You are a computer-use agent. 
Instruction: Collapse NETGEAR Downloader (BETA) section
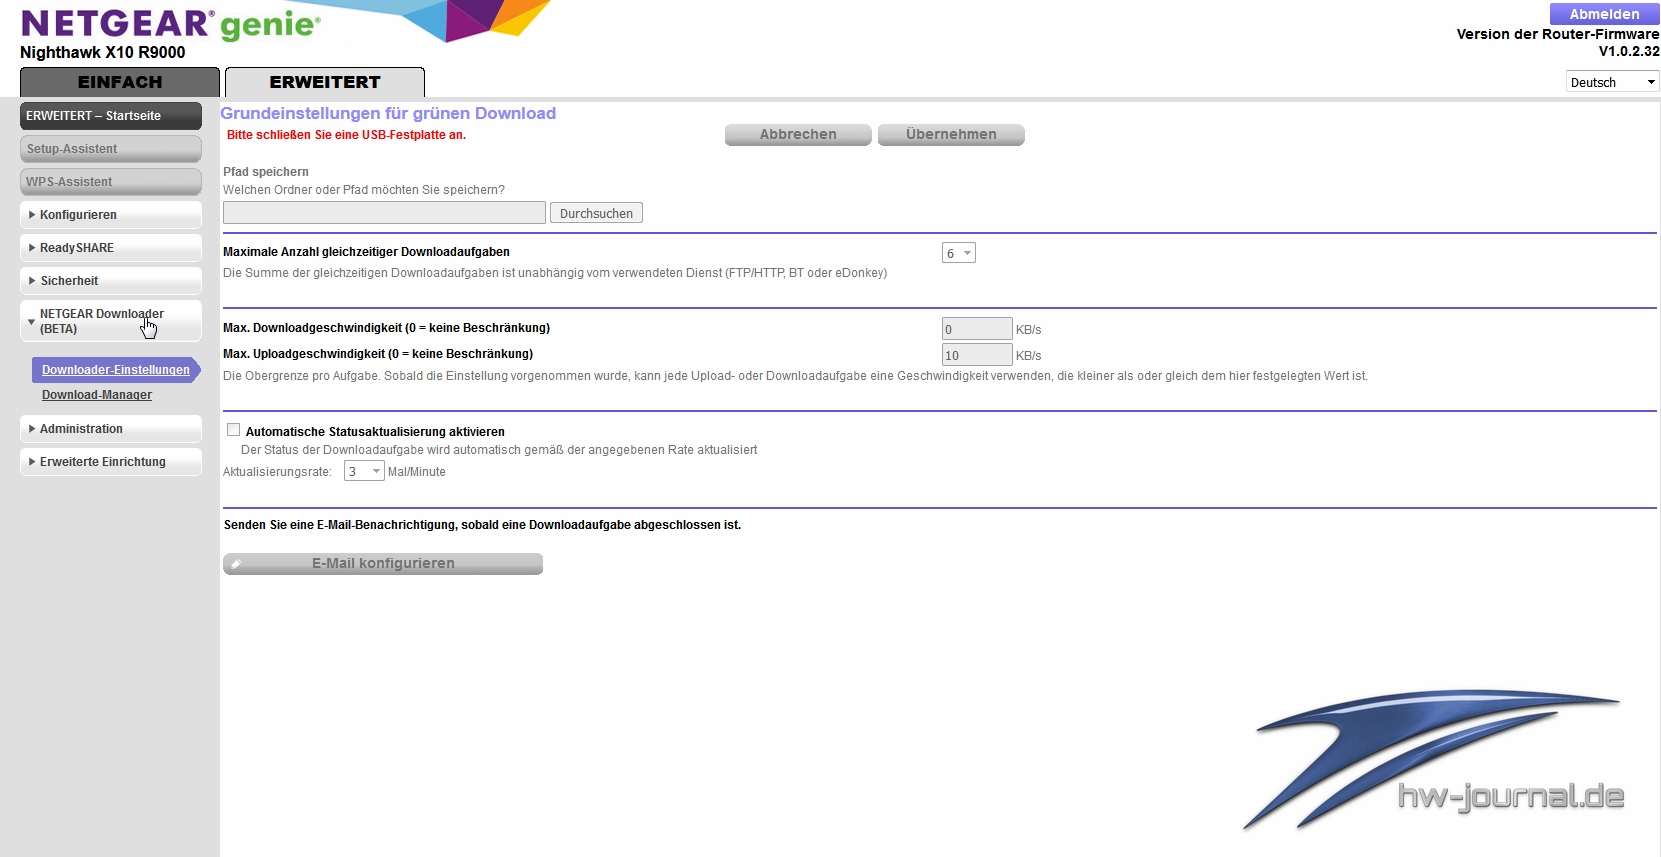point(110,321)
